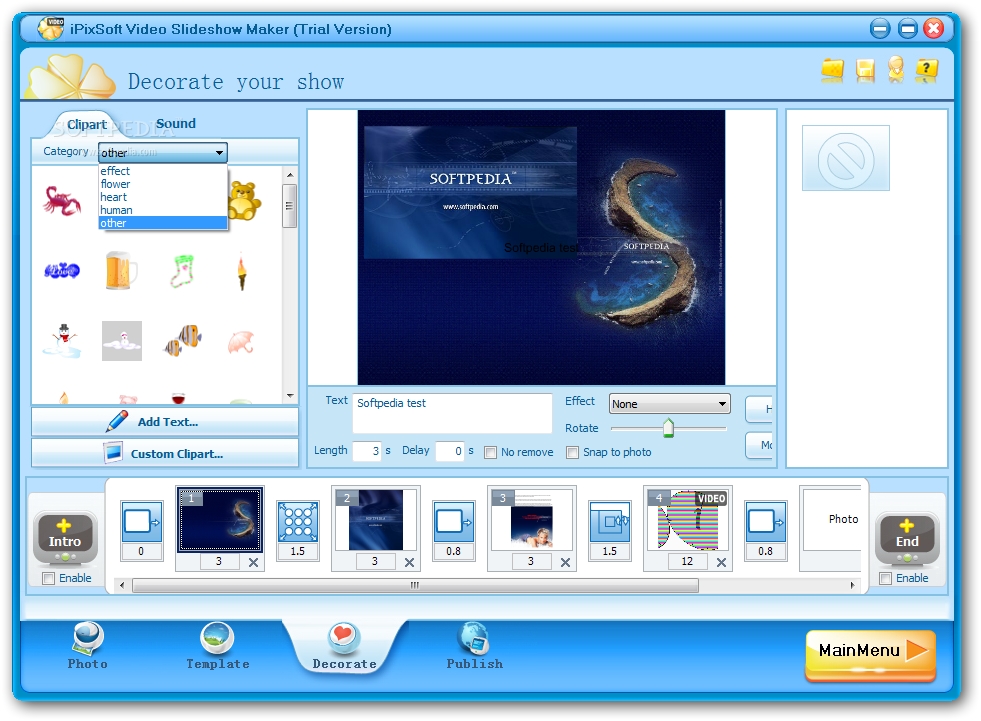
Task: Pick the blue Love text clipart
Action: 61,270
